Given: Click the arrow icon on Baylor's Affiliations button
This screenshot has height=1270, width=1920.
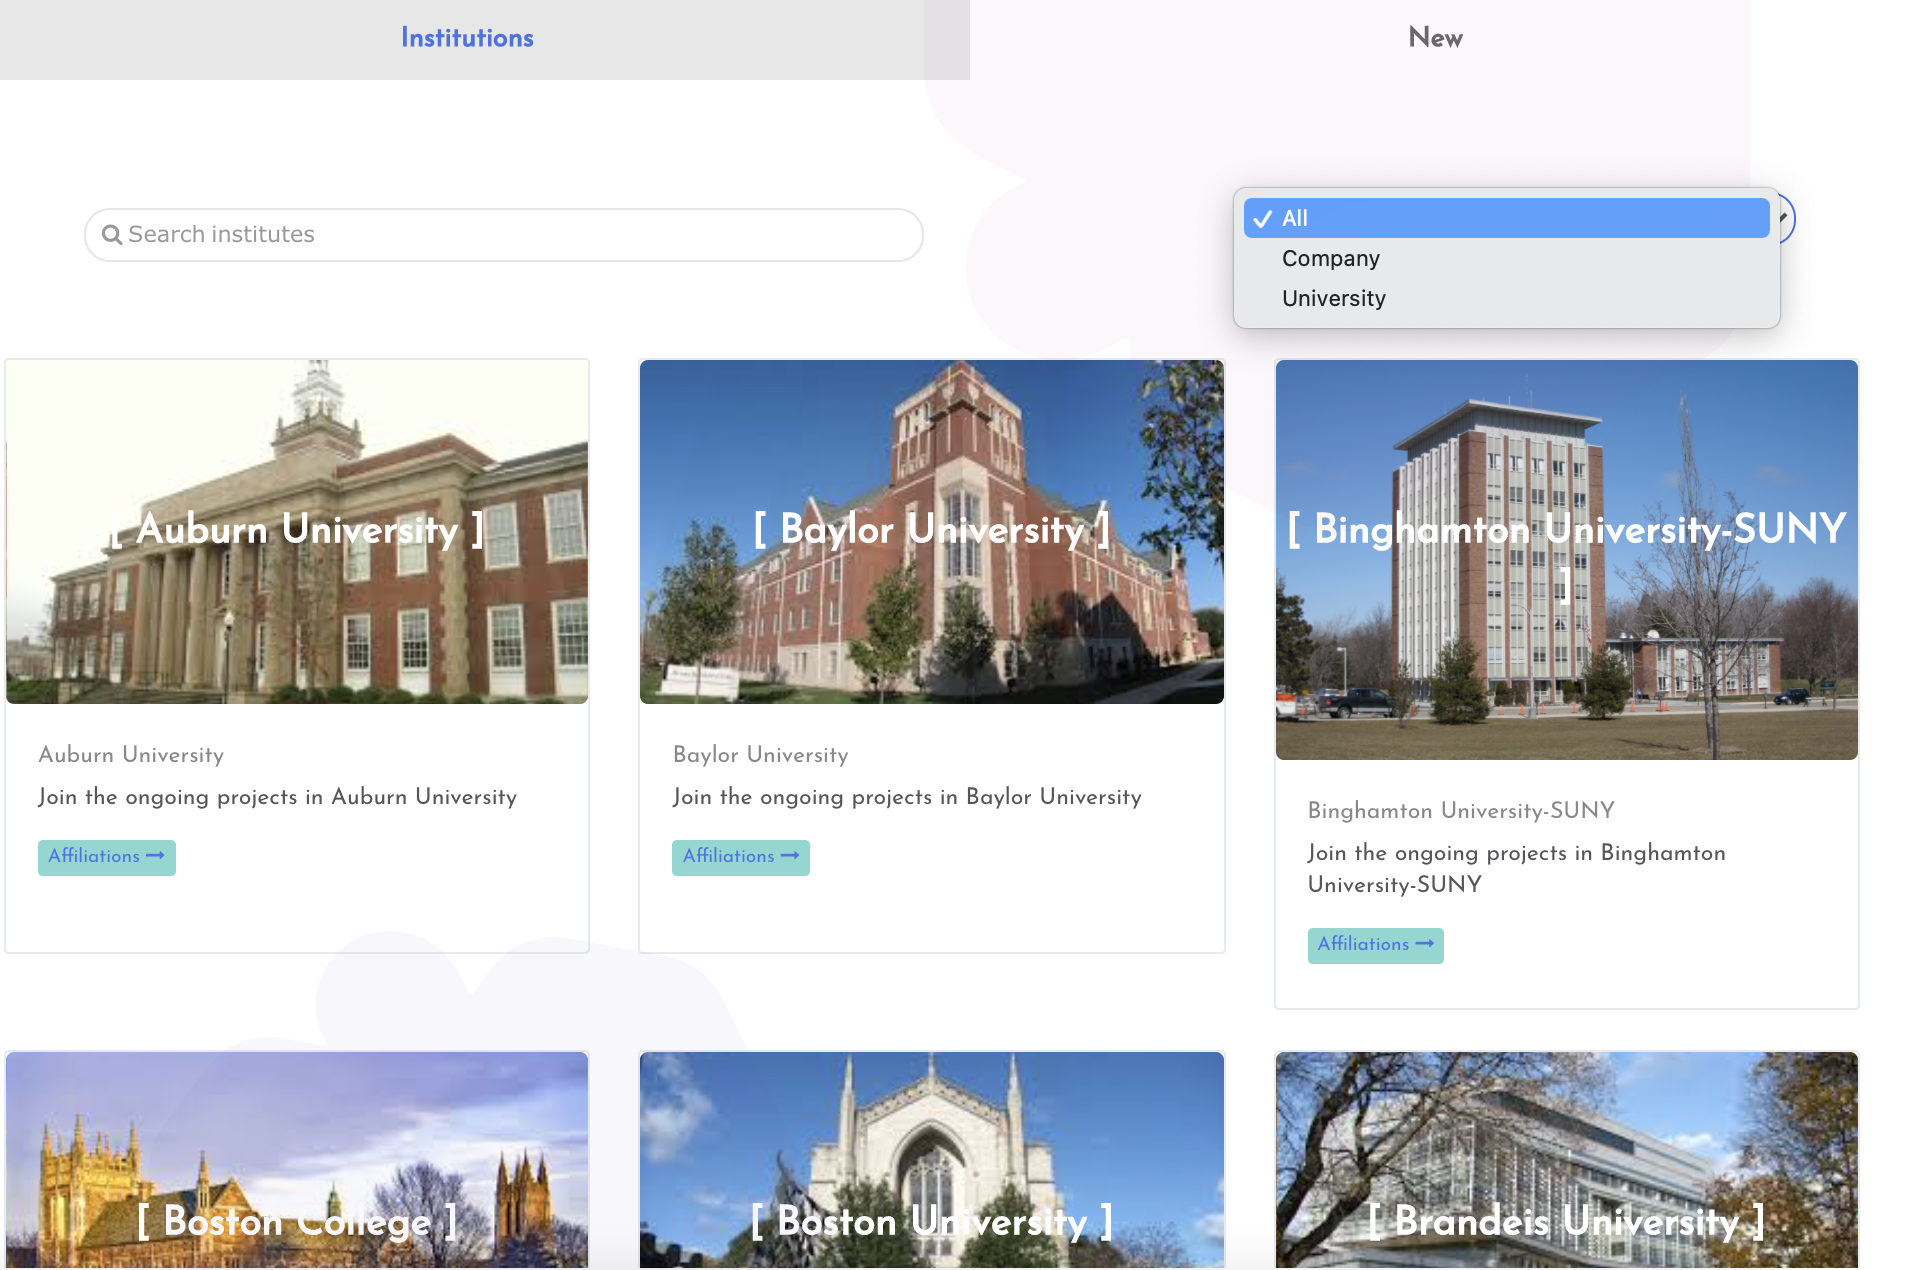Looking at the screenshot, I should [790, 856].
